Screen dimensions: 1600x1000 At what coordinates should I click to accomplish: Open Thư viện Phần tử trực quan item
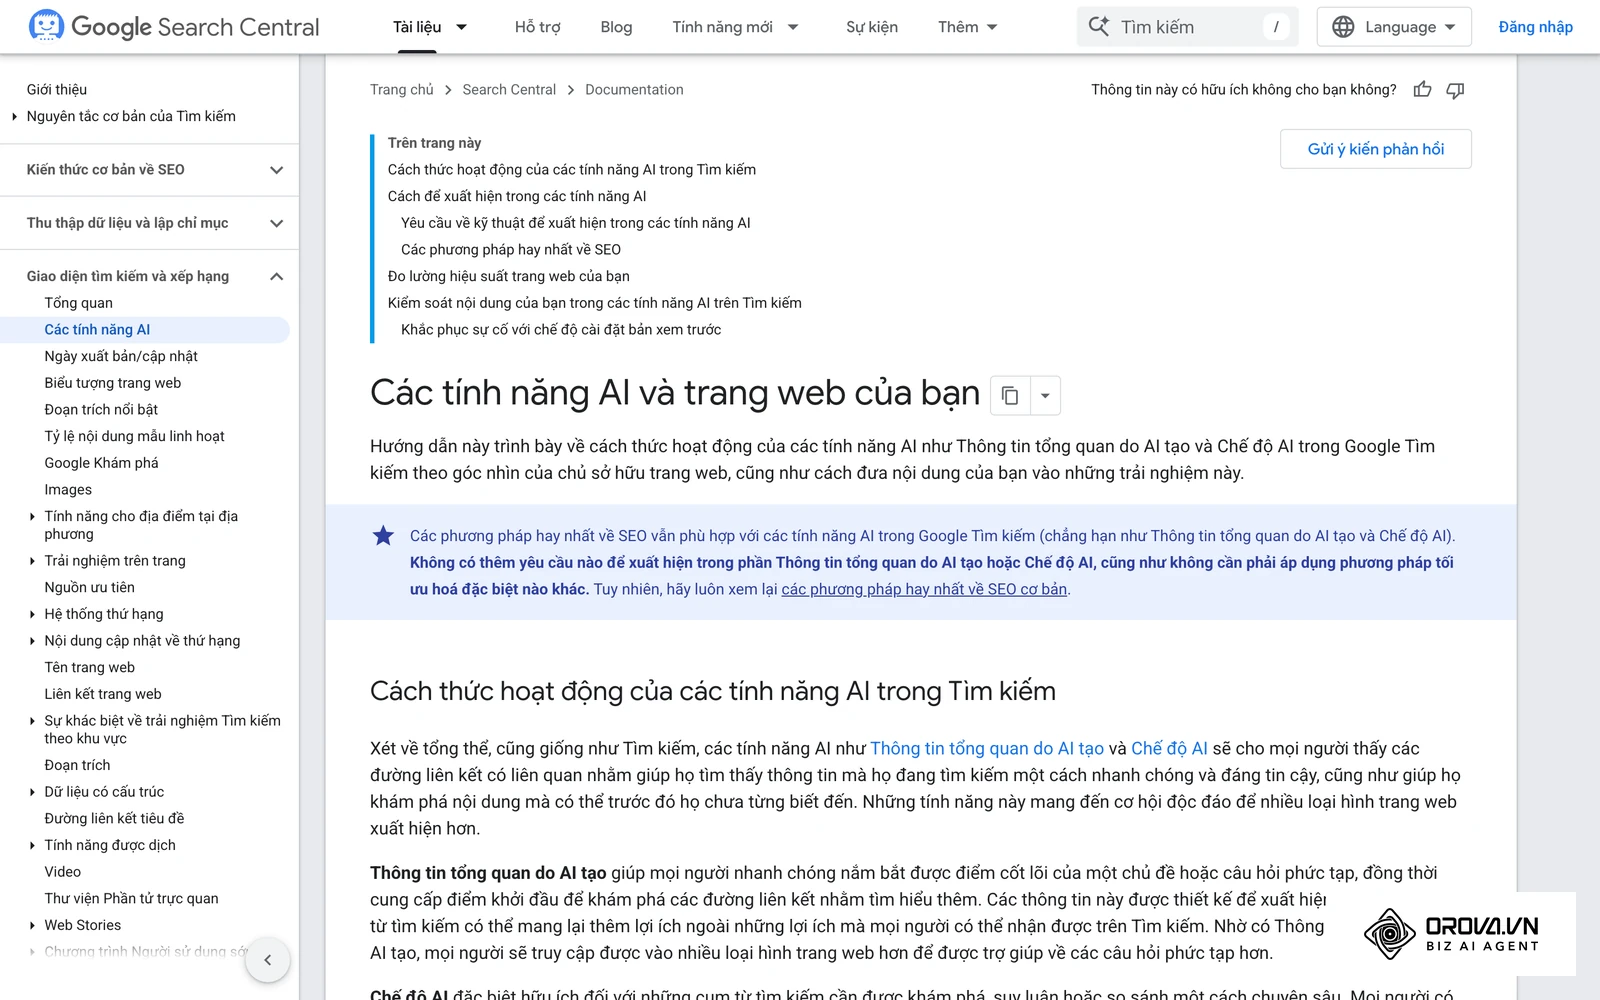click(x=131, y=898)
